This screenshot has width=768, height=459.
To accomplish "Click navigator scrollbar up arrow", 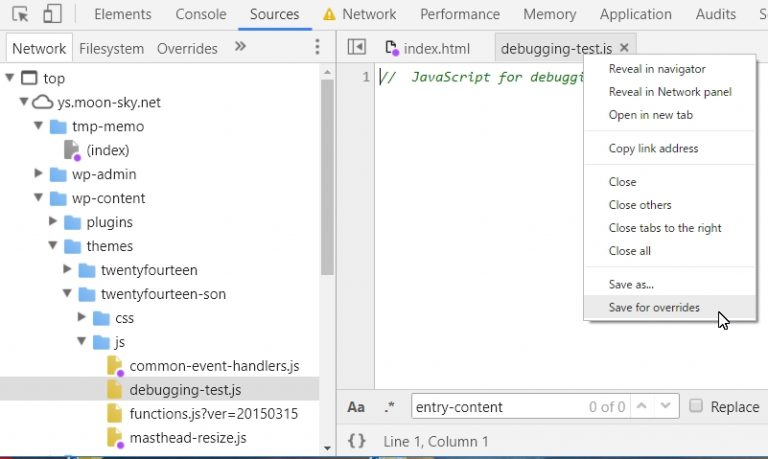I will pyautogui.click(x=327, y=72).
